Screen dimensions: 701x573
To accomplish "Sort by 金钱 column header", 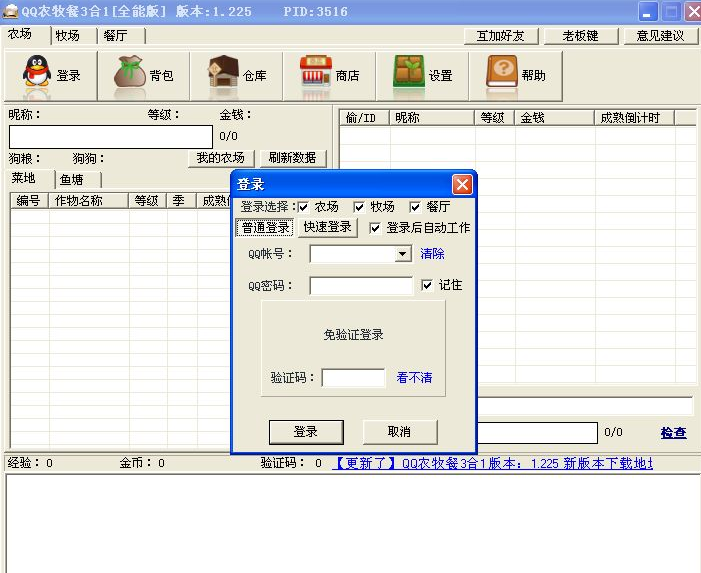I will [554, 118].
